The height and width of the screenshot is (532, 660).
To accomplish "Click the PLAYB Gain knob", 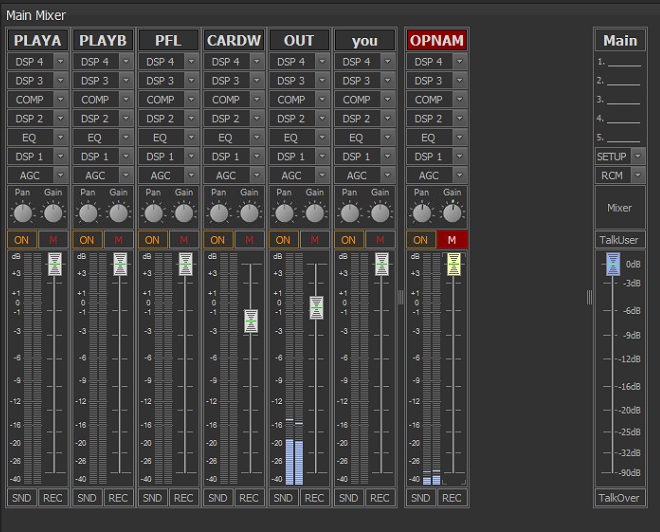I will click(118, 213).
